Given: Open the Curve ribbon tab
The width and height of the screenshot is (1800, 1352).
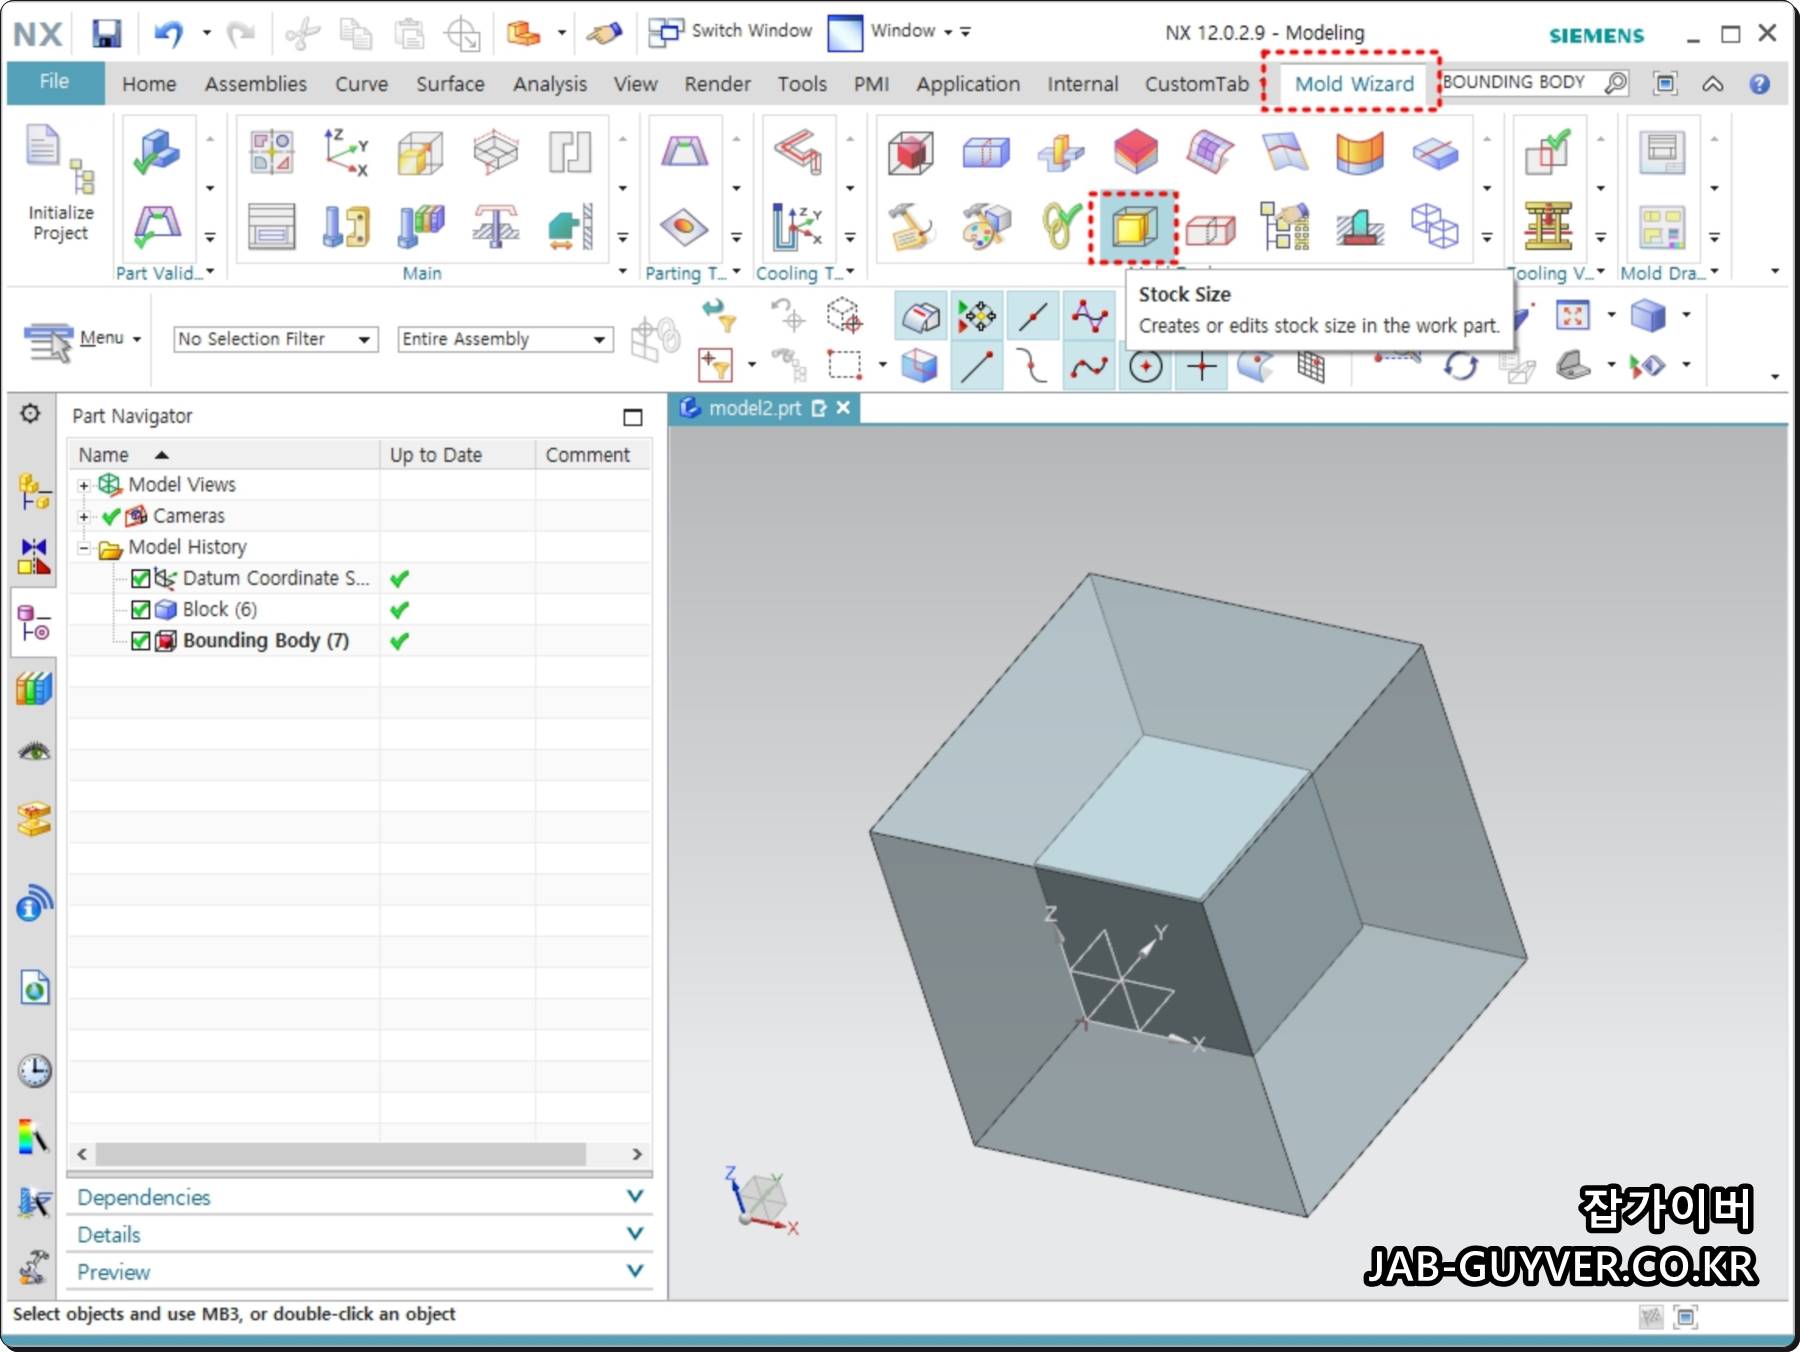Looking at the screenshot, I should coord(361,84).
